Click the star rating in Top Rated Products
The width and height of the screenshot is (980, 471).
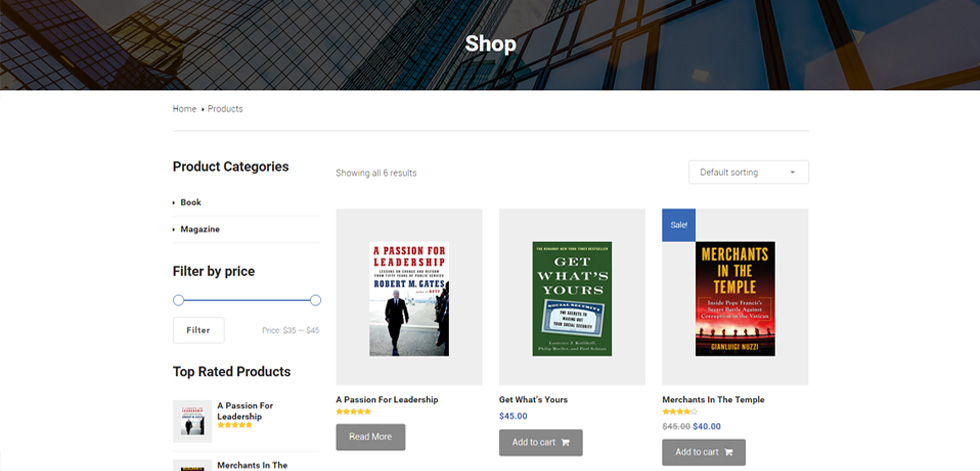pos(235,425)
